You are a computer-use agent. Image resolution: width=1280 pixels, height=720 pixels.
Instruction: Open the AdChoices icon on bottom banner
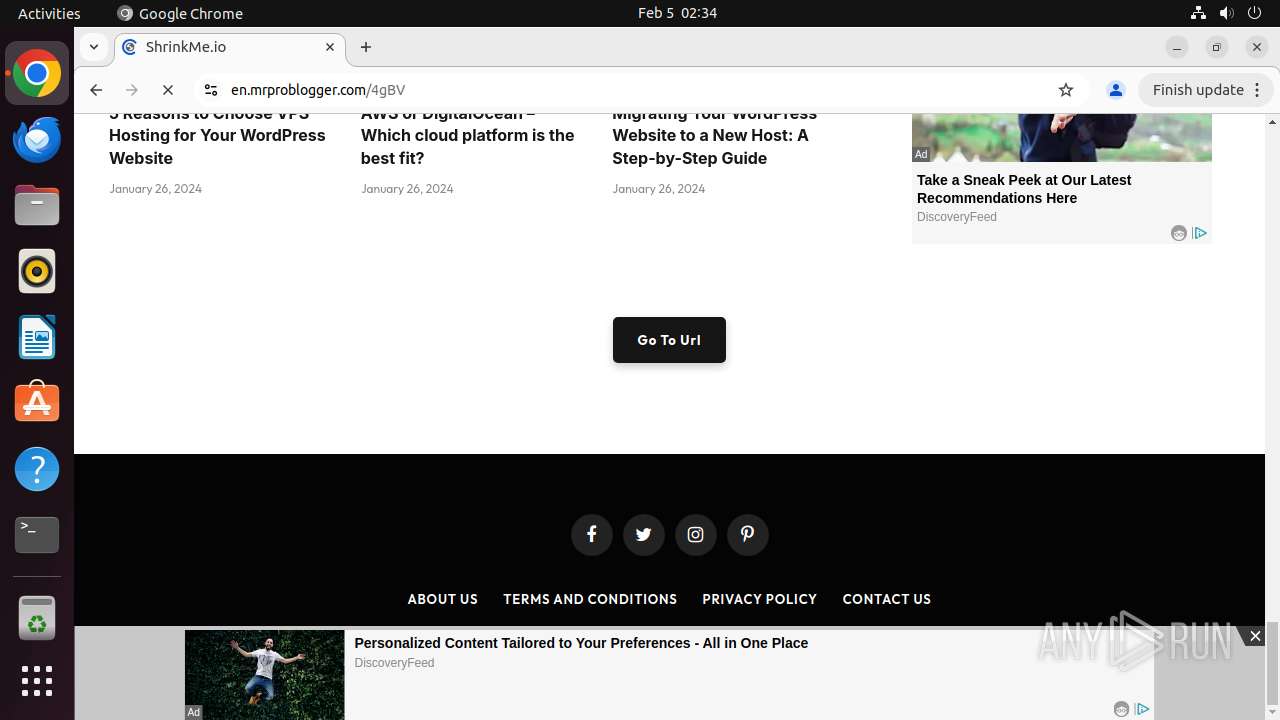coord(1142,709)
